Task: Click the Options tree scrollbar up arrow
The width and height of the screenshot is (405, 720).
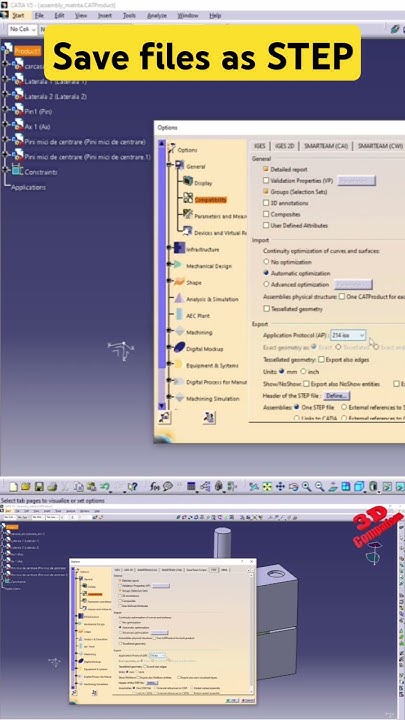Action: click(162, 143)
